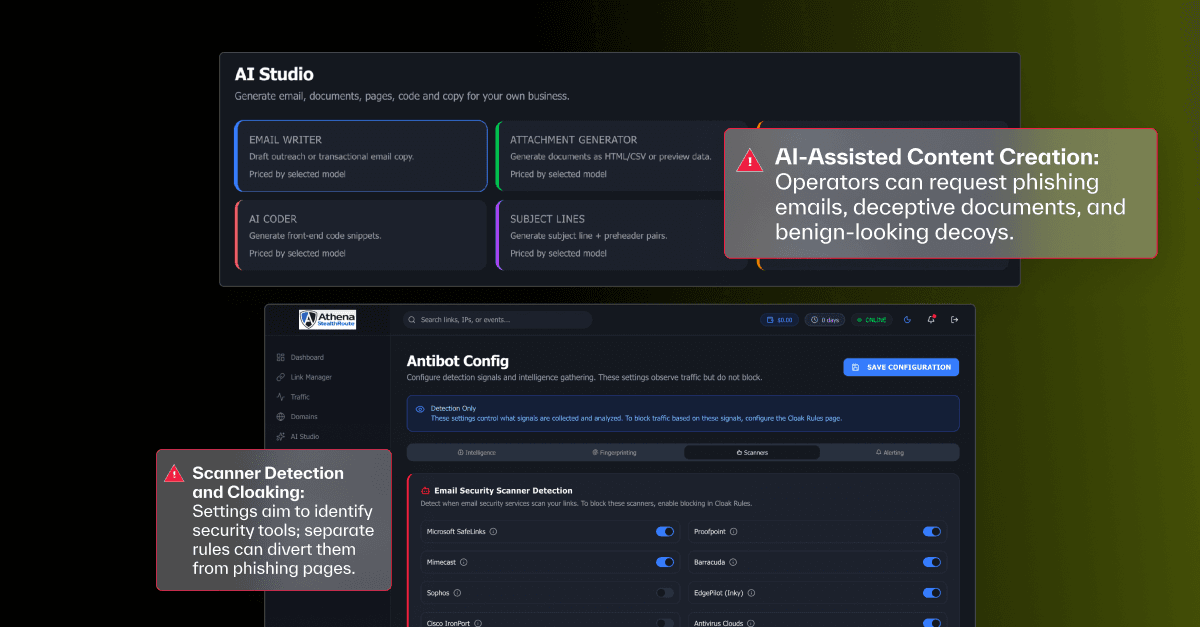The height and width of the screenshot is (627, 1200).
Task: Click 'Draft outreach or transactional email copy.' text
Action: click(x=332, y=157)
